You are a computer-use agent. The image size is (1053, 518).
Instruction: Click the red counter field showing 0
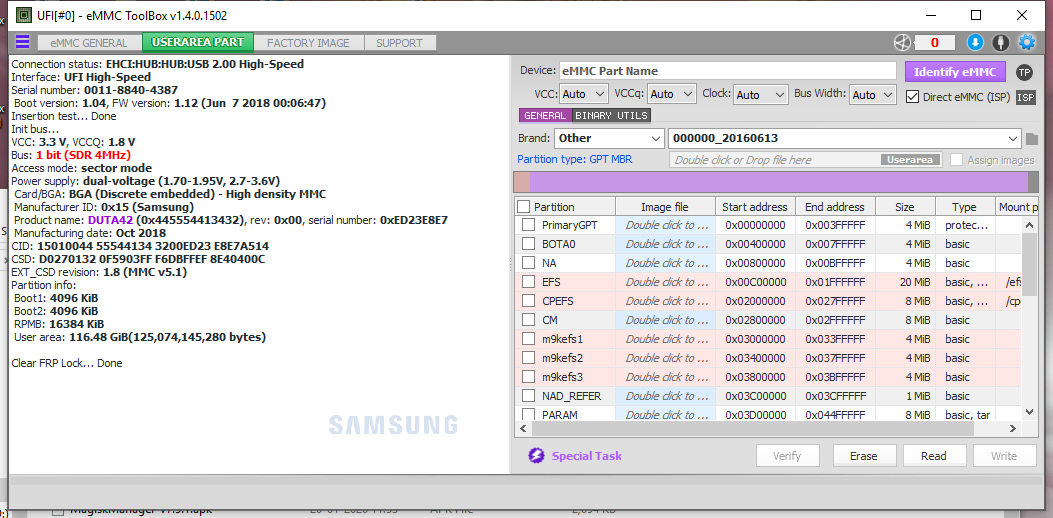tap(935, 43)
